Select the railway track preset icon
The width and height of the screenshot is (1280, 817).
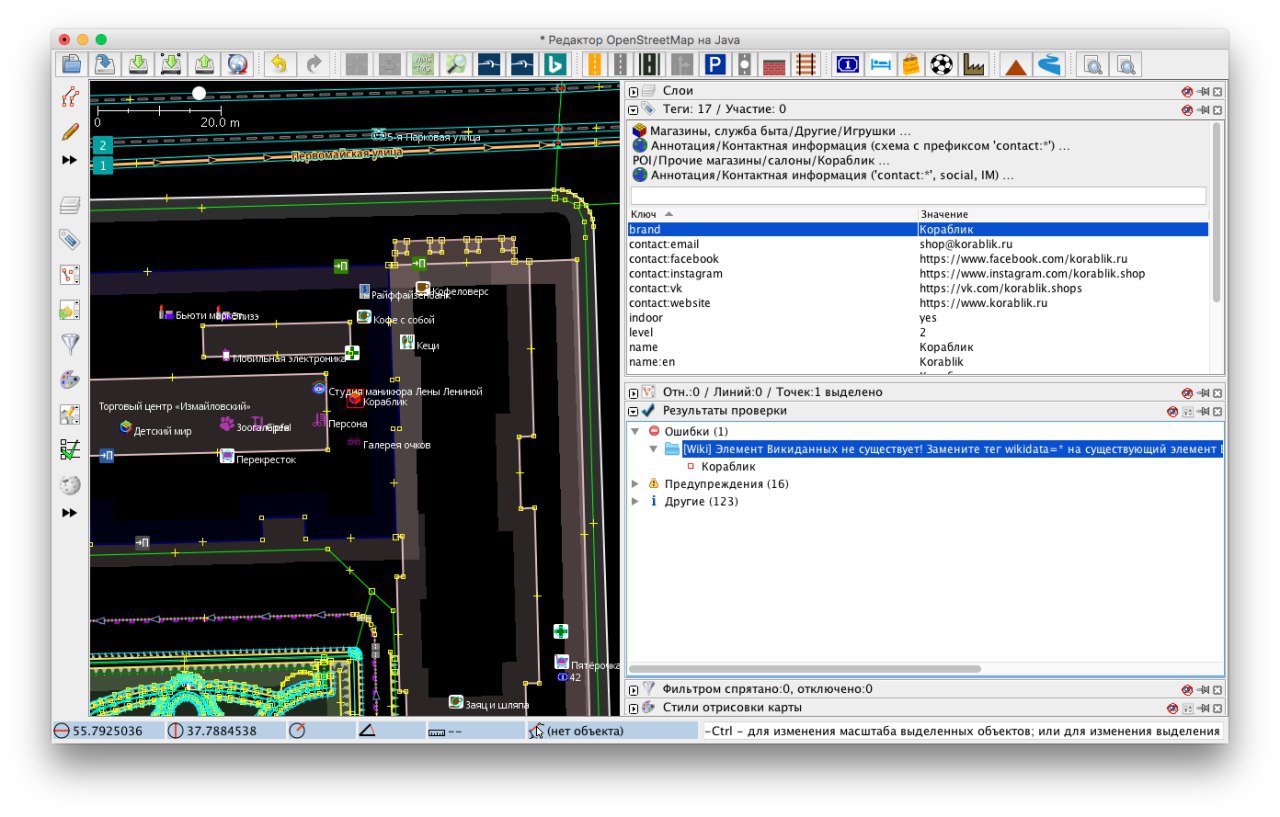(x=806, y=65)
